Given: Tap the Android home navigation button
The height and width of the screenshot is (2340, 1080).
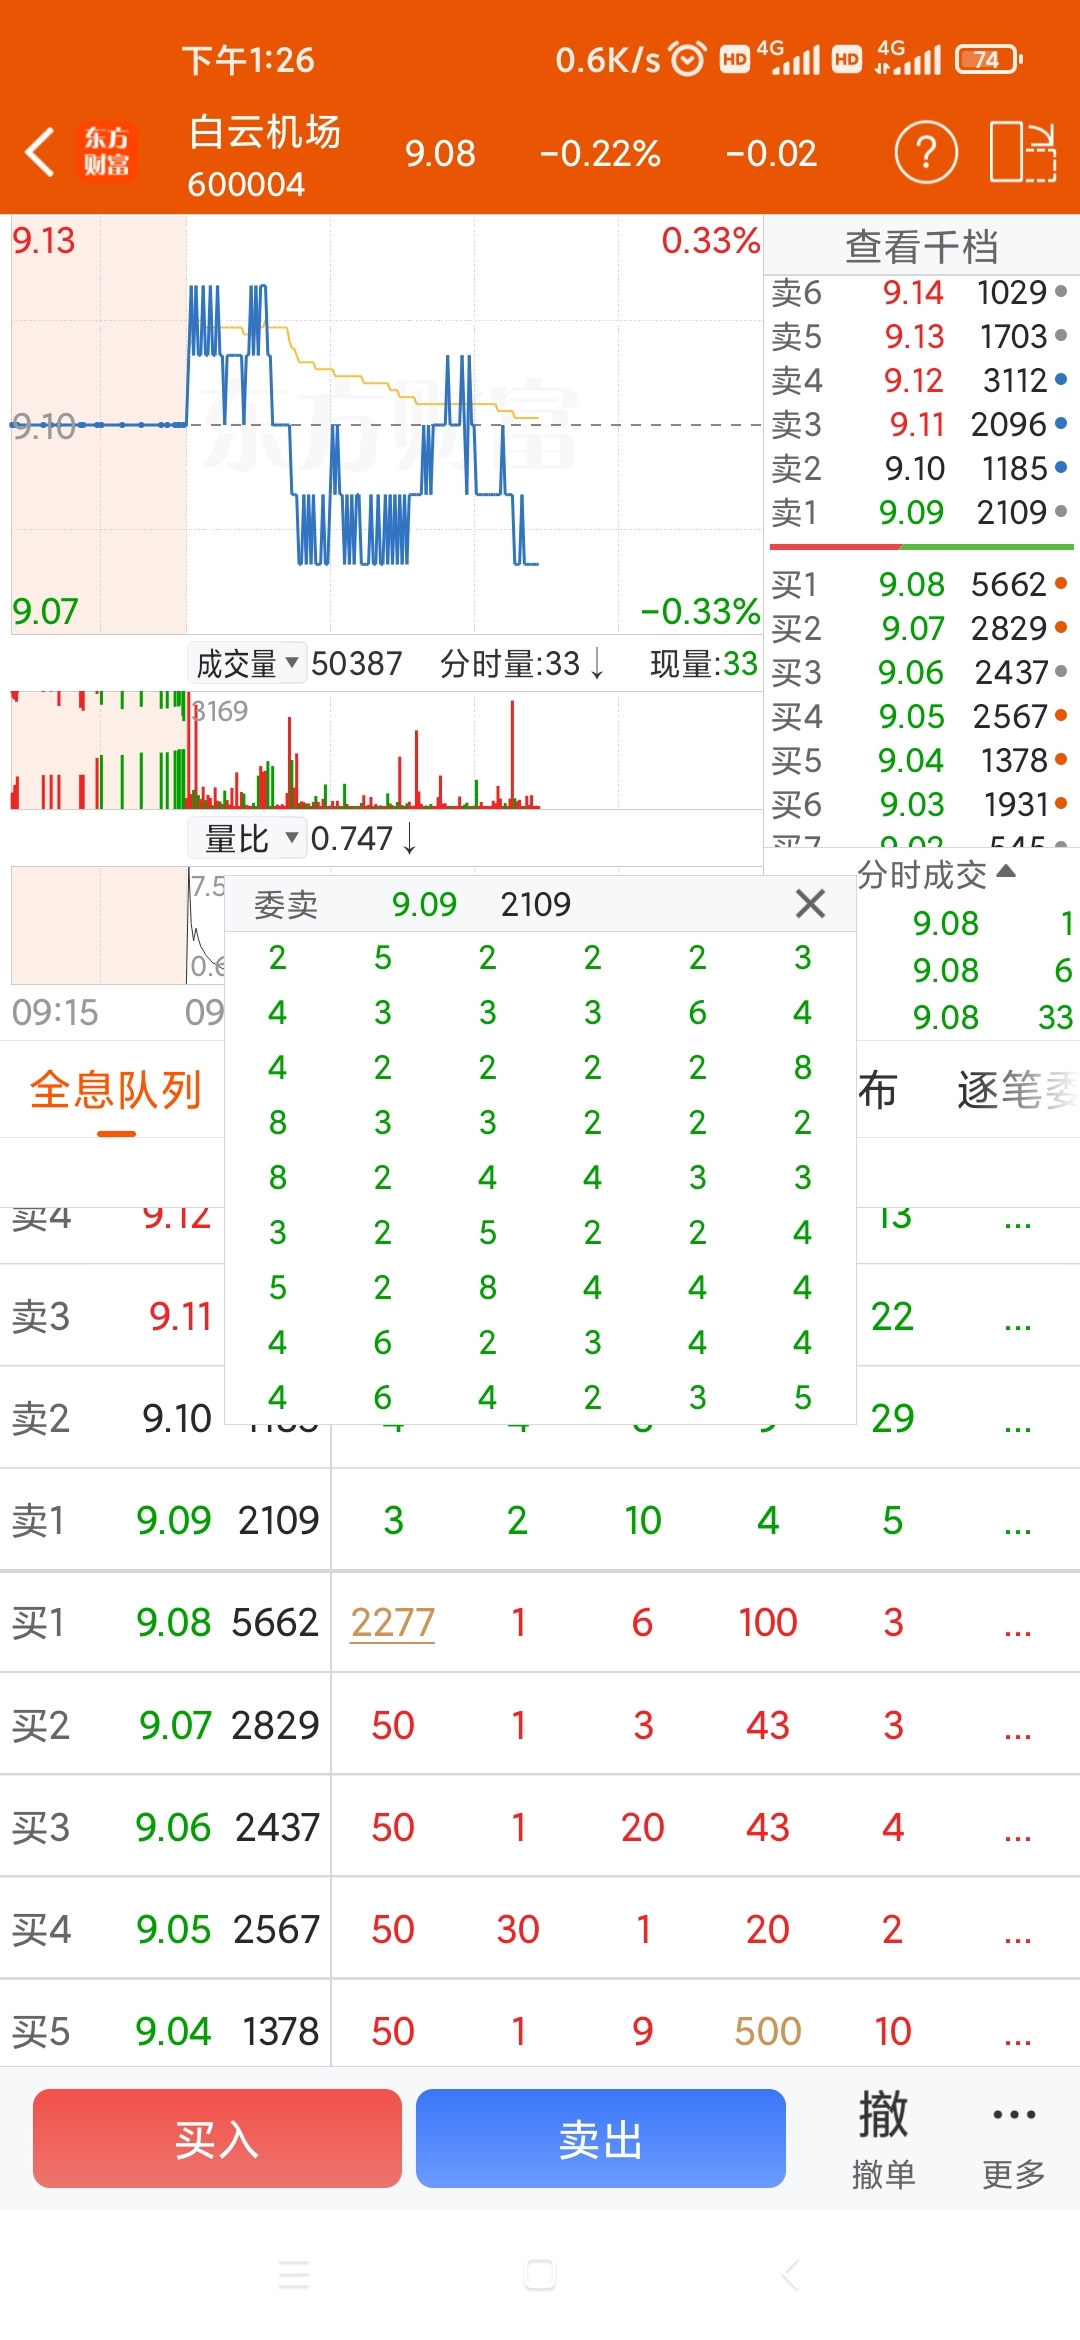Looking at the screenshot, I should pyautogui.click(x=540, y=2275).
